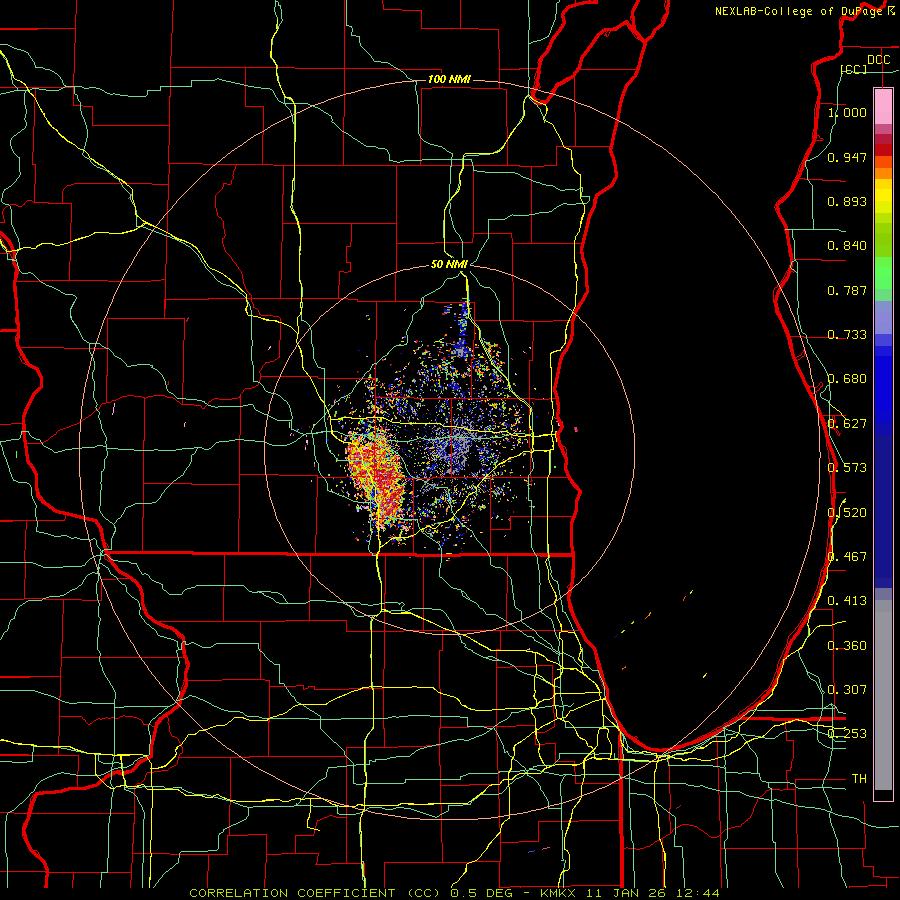Click the gray lower section of the color bar

tap(883, 695)
